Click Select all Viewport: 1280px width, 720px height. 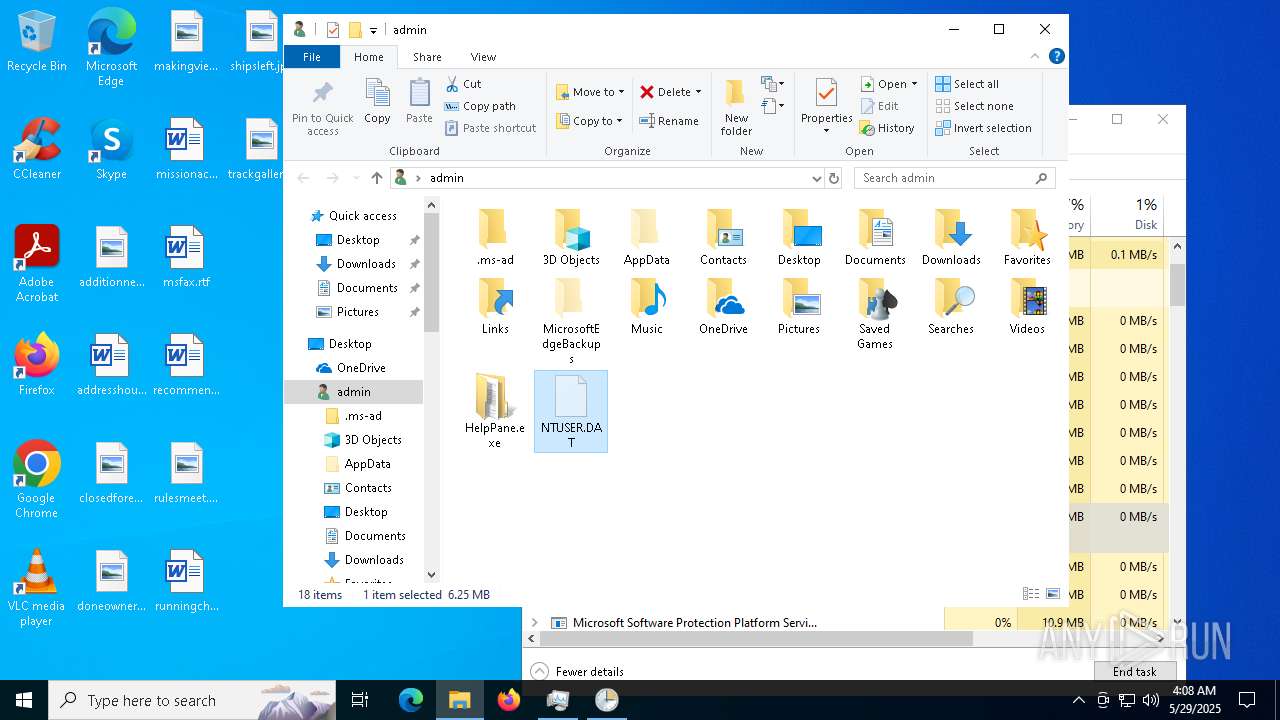967,84
